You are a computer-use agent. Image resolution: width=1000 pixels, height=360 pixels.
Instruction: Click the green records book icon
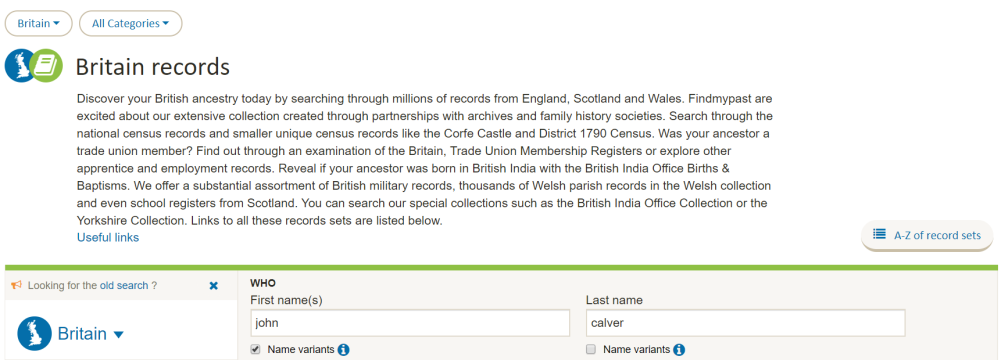[x=47, y=65]
